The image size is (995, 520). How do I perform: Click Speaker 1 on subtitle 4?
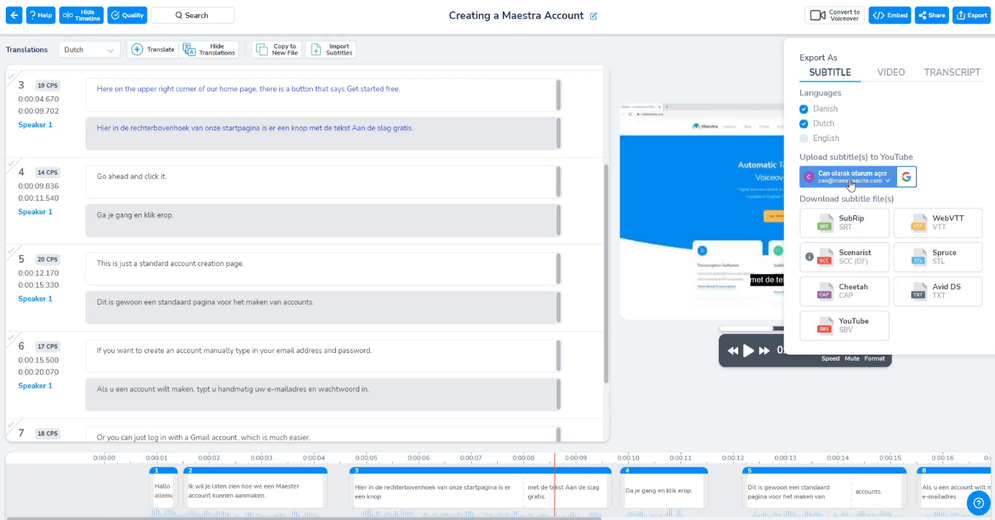coord(36,212)
